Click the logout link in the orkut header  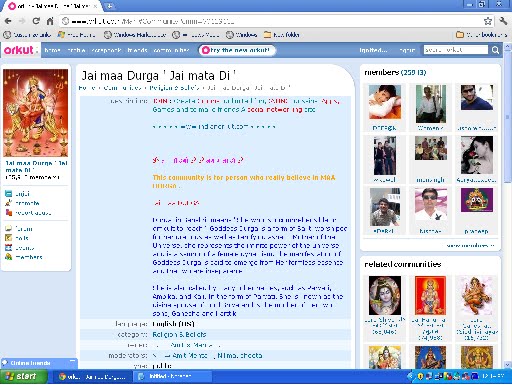(407, 50)
